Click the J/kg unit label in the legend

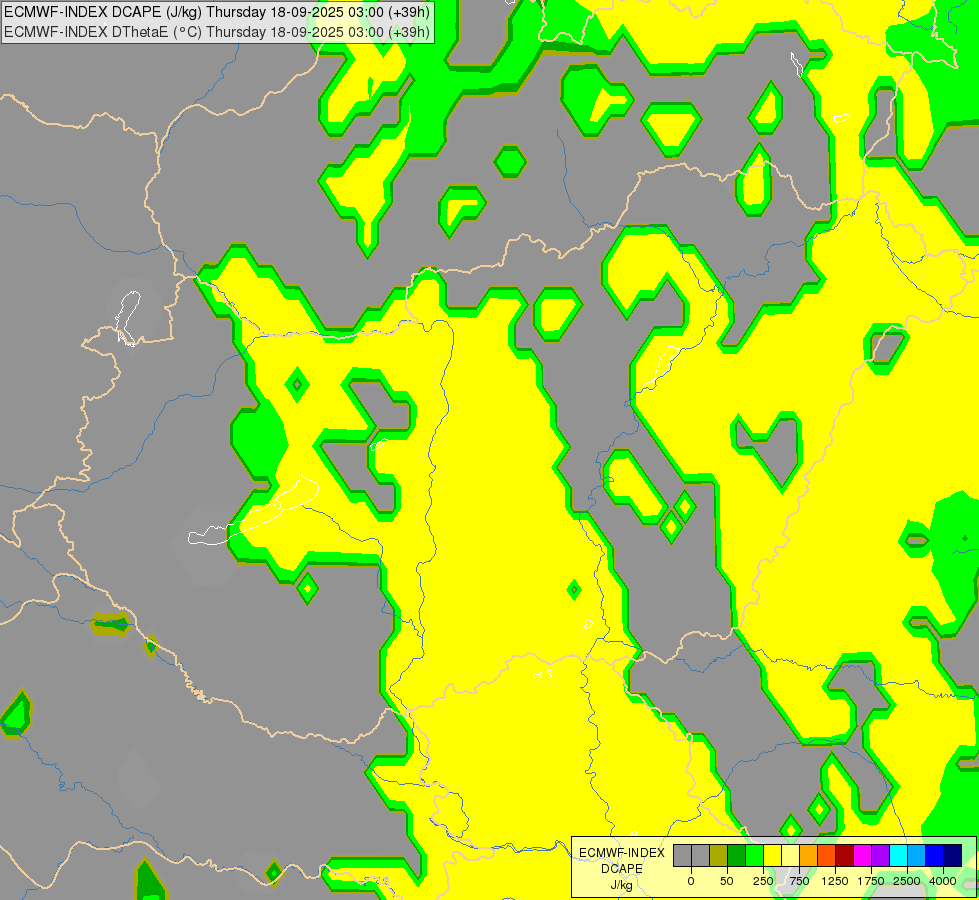tap(622, 886)
